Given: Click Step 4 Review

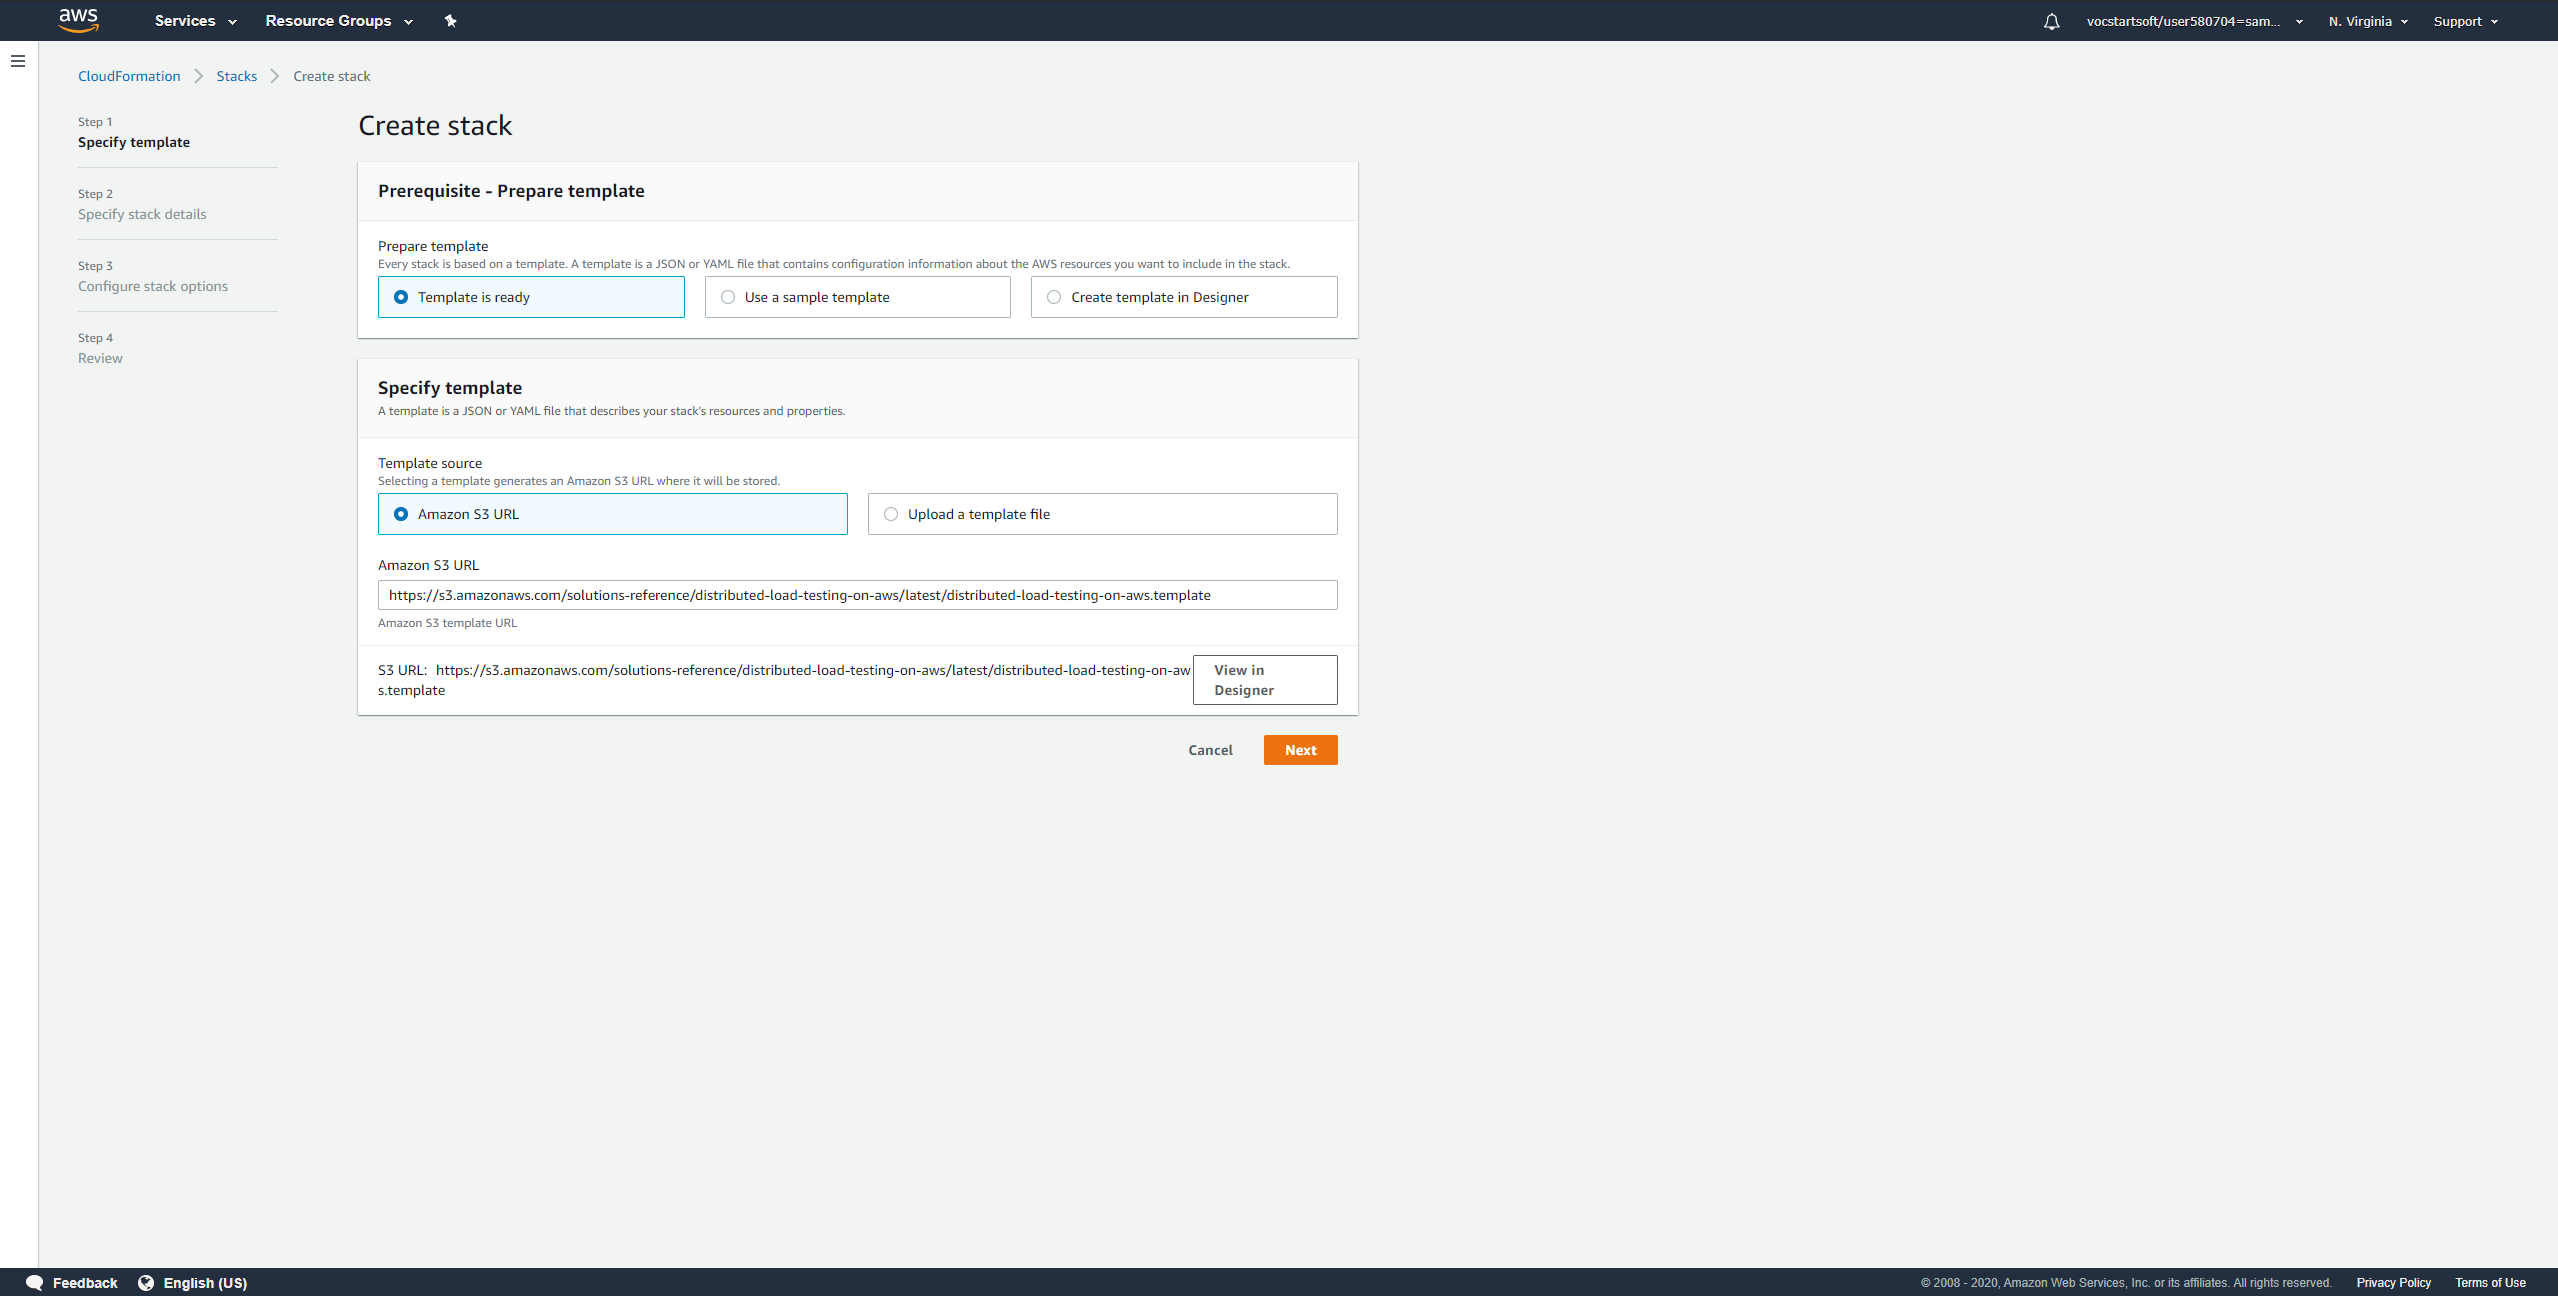Looking at the screenshot, I should click(100, 349).
